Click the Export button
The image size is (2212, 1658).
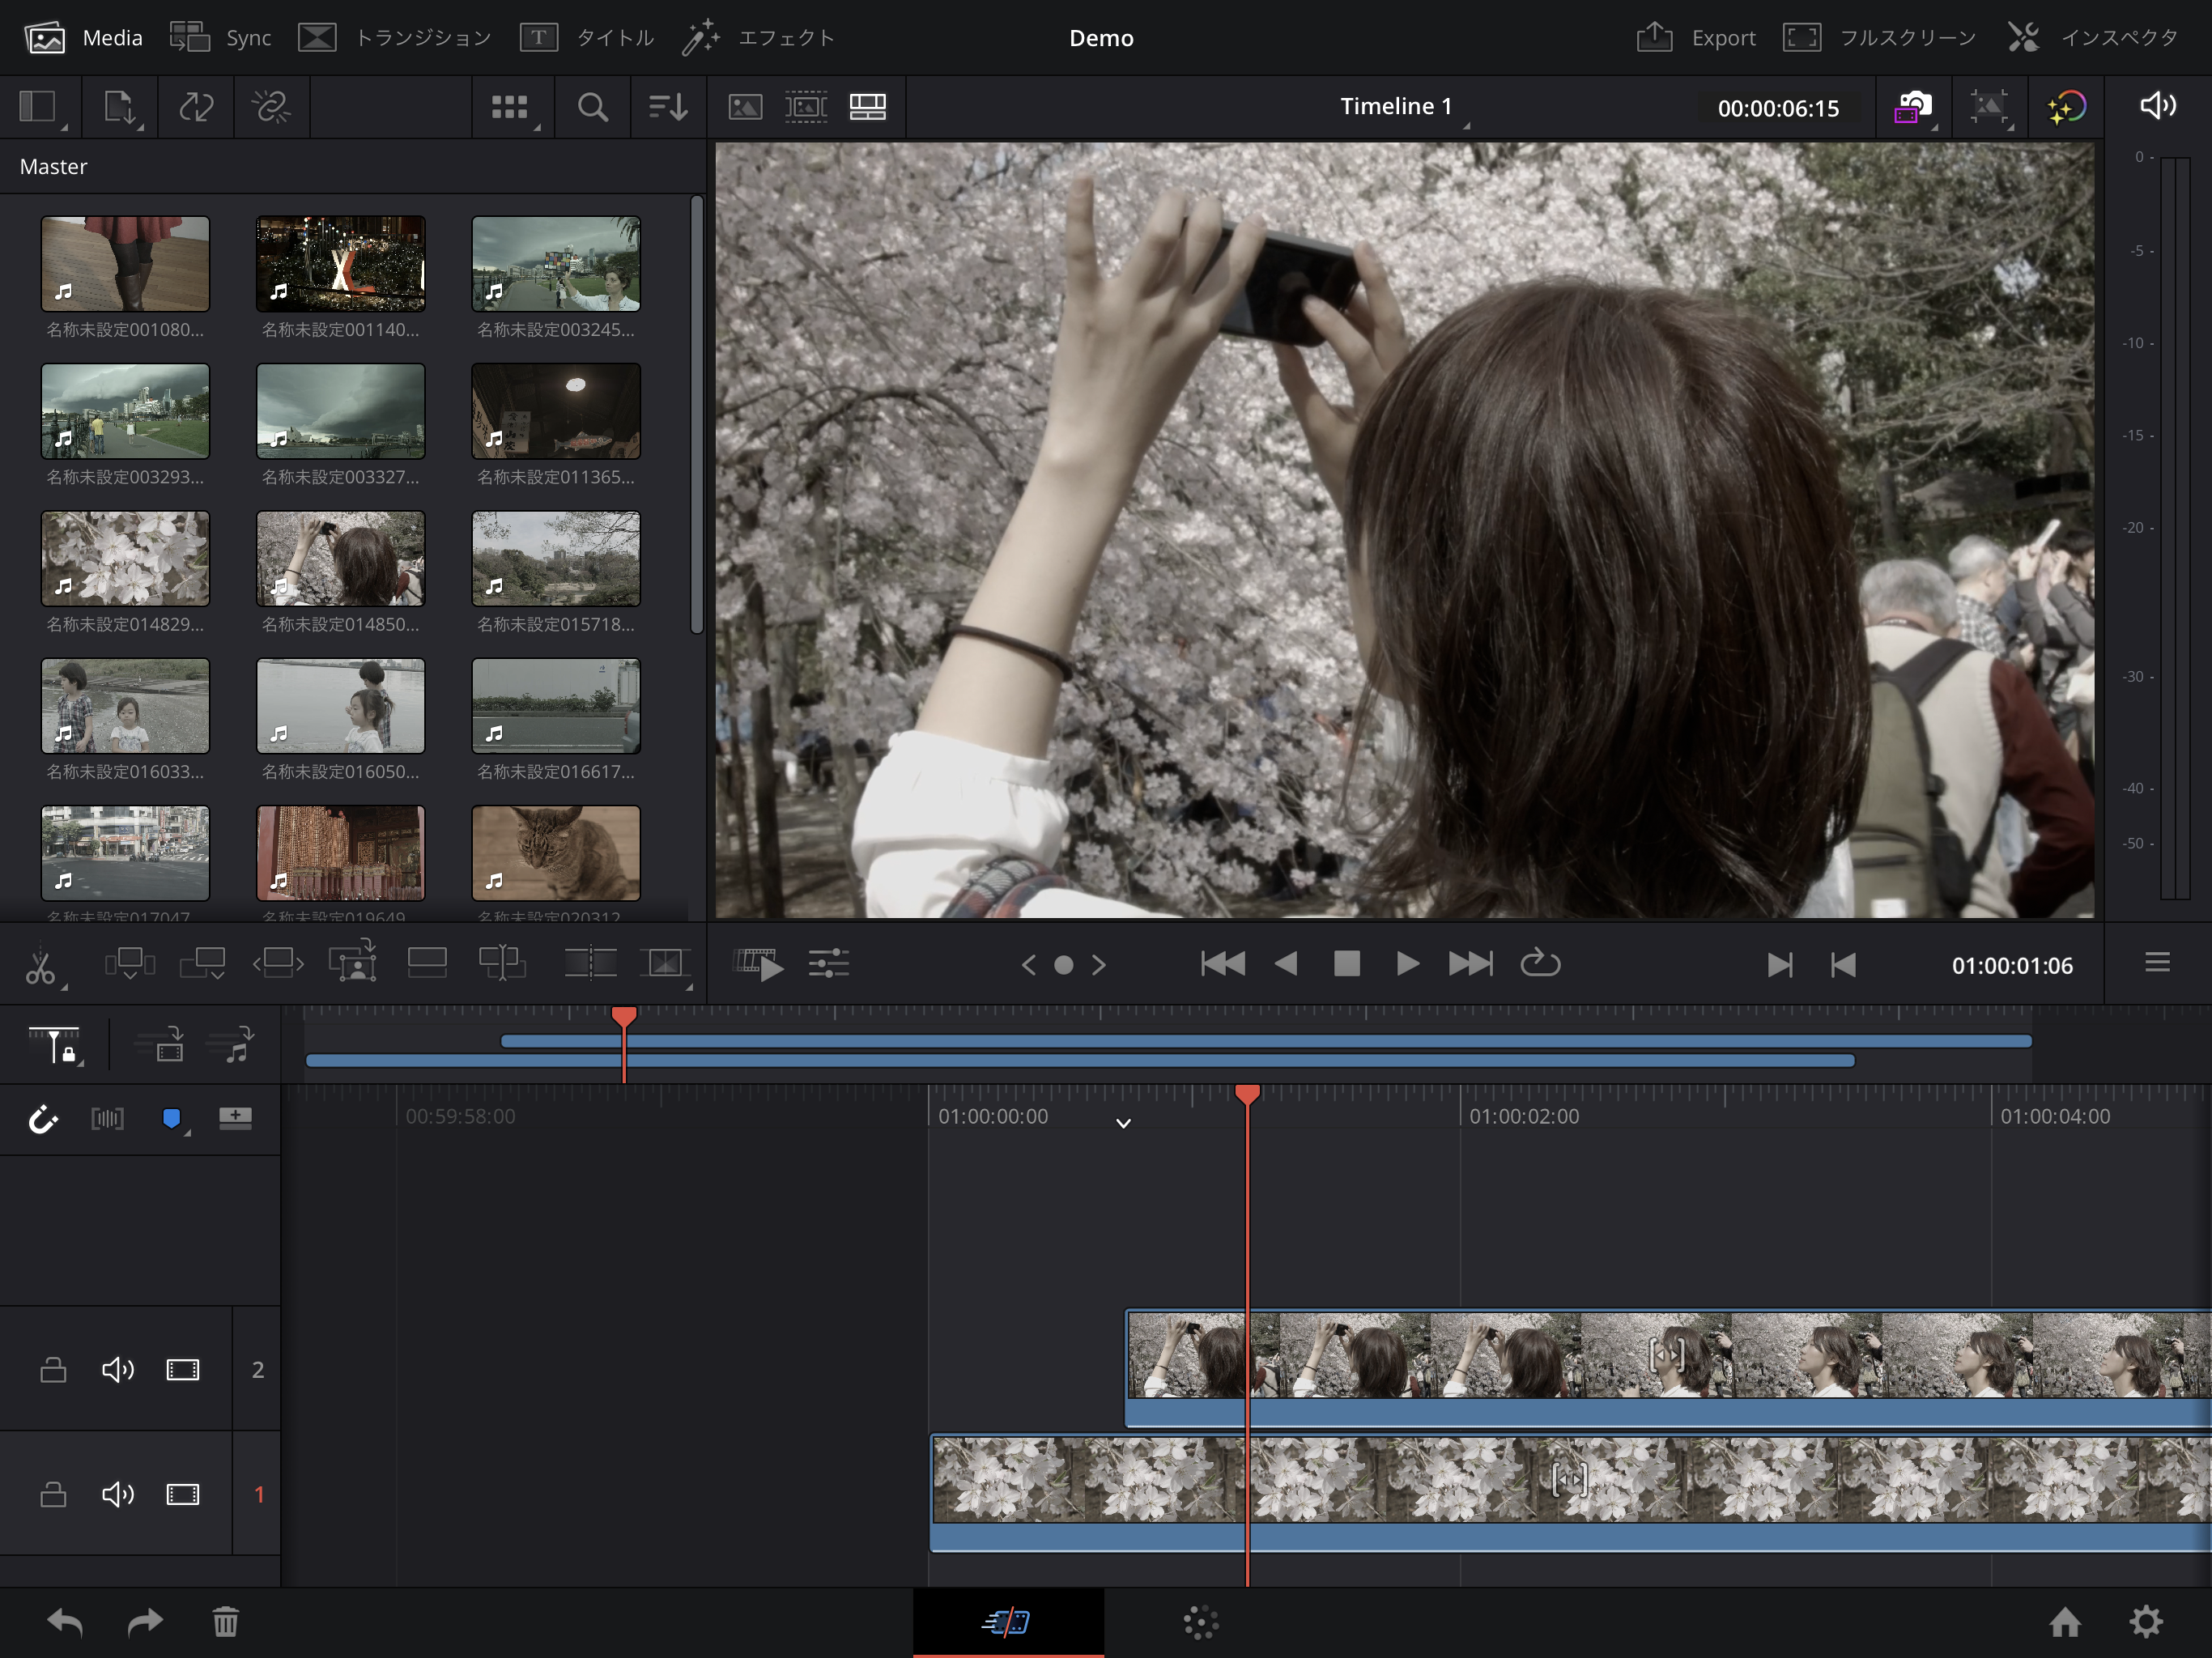click(1696, 38)
